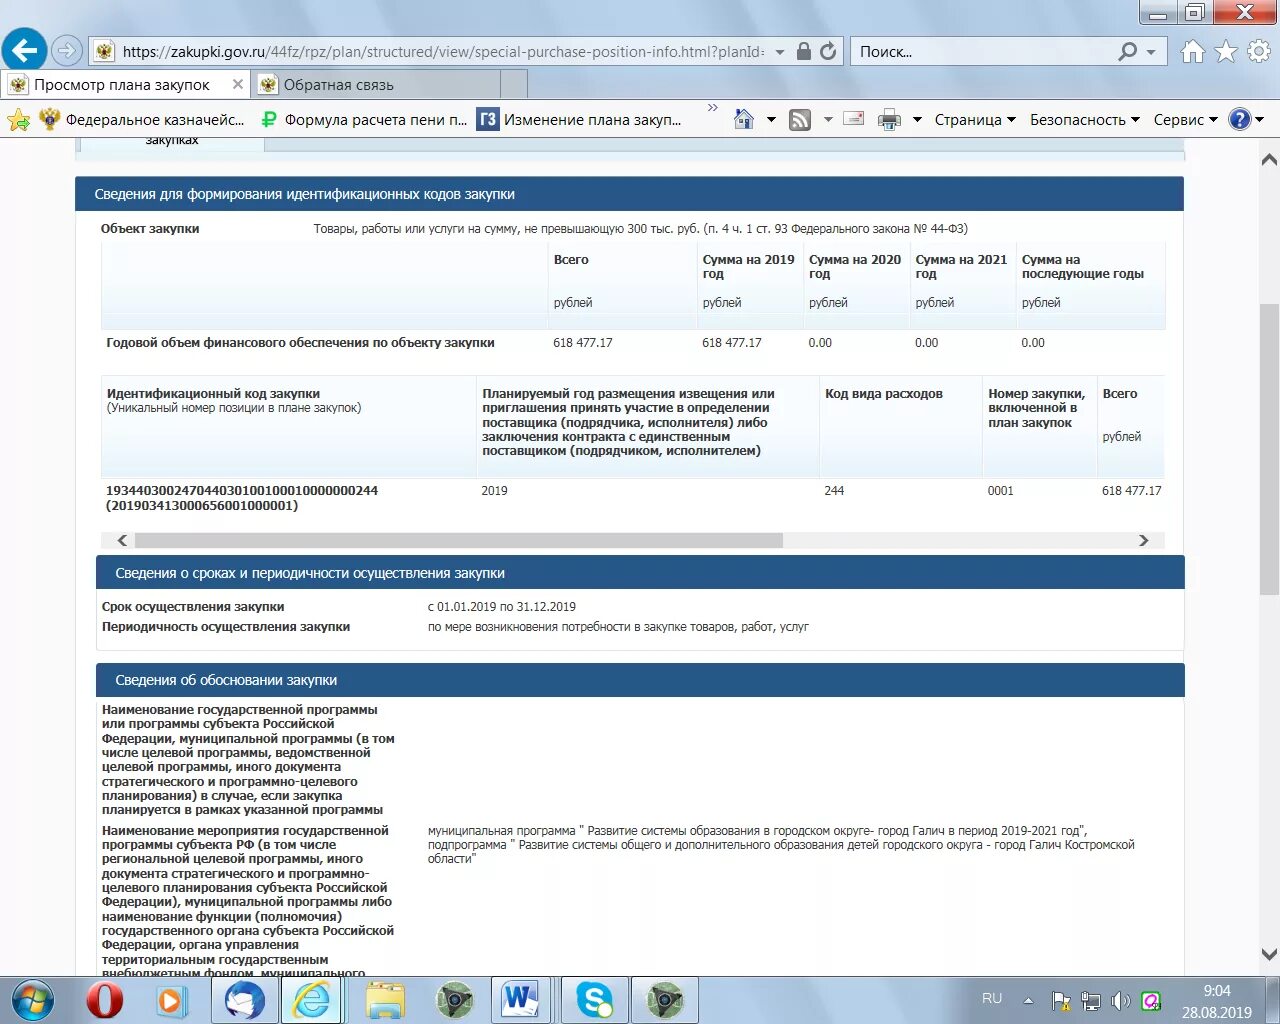This screenshot has width=1280, height=1024.
Task: Click the Сведения об обосновании закупки header
Action: point(640,680)
